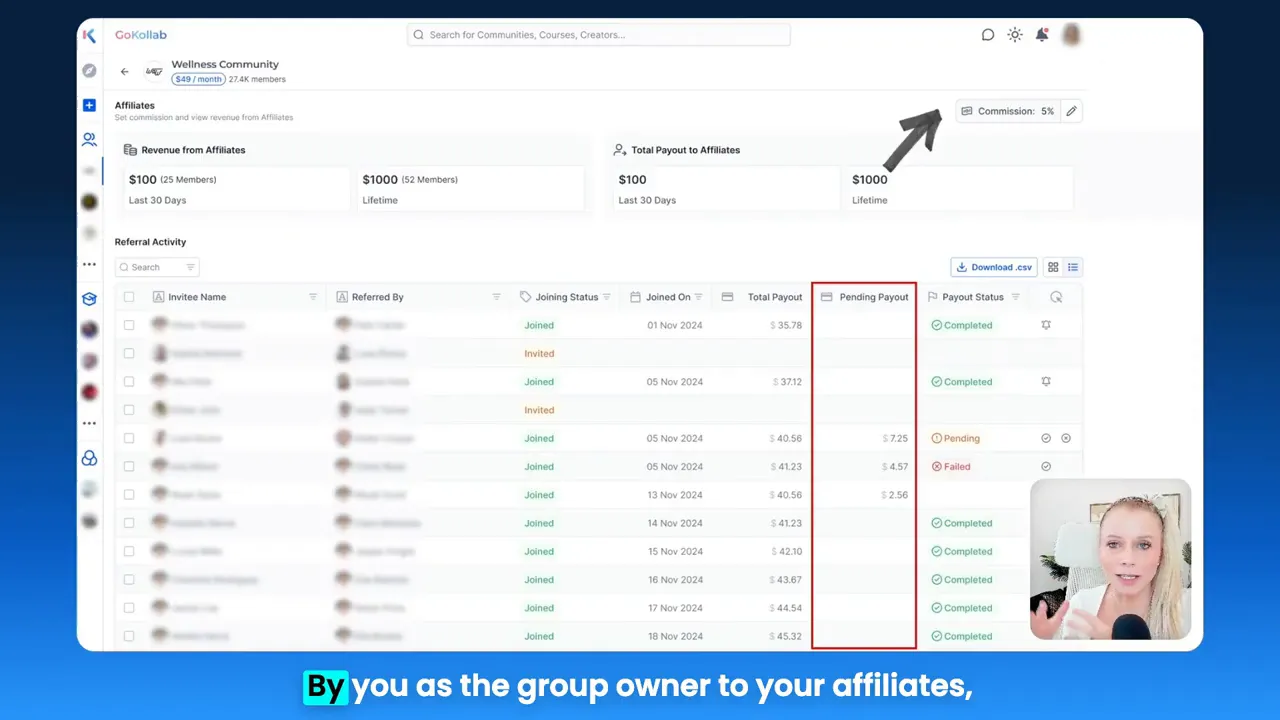1280x720 pixels.
Task: Open the chat messages icon in header
Action: point(988,35)
